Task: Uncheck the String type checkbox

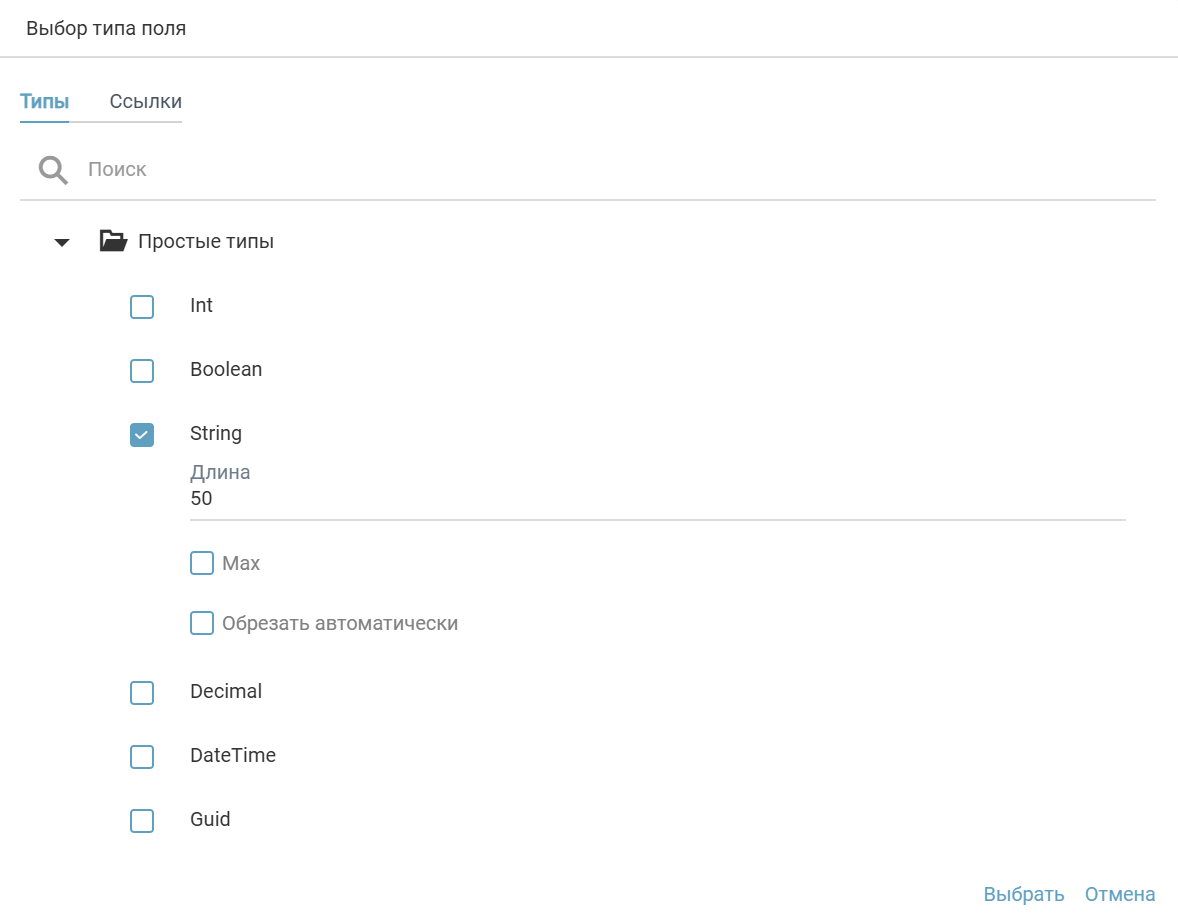Action: click(x=142, y=435)
